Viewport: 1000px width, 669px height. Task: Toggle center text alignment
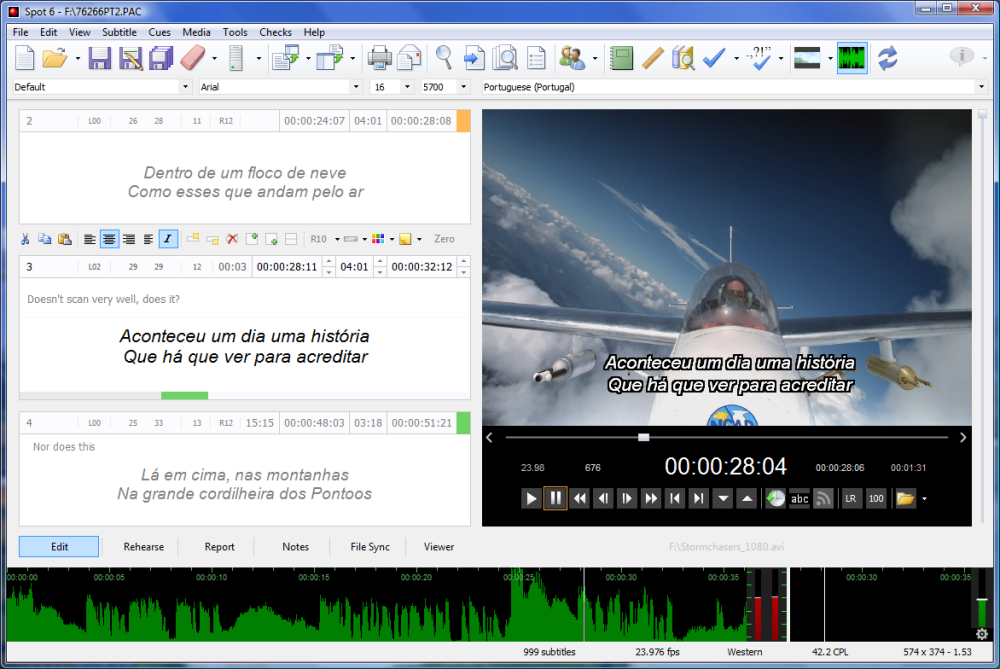[110, 239]
